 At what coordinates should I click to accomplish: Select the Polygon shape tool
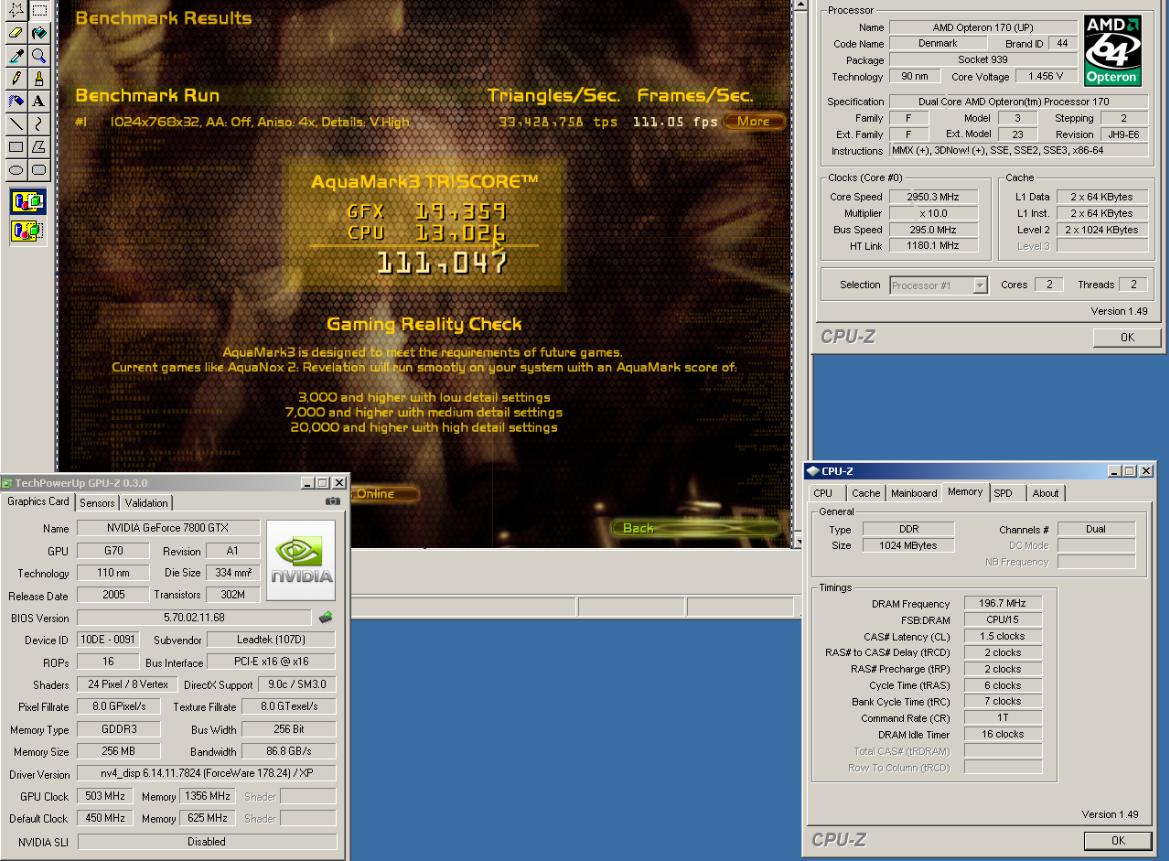pos(39,147)
